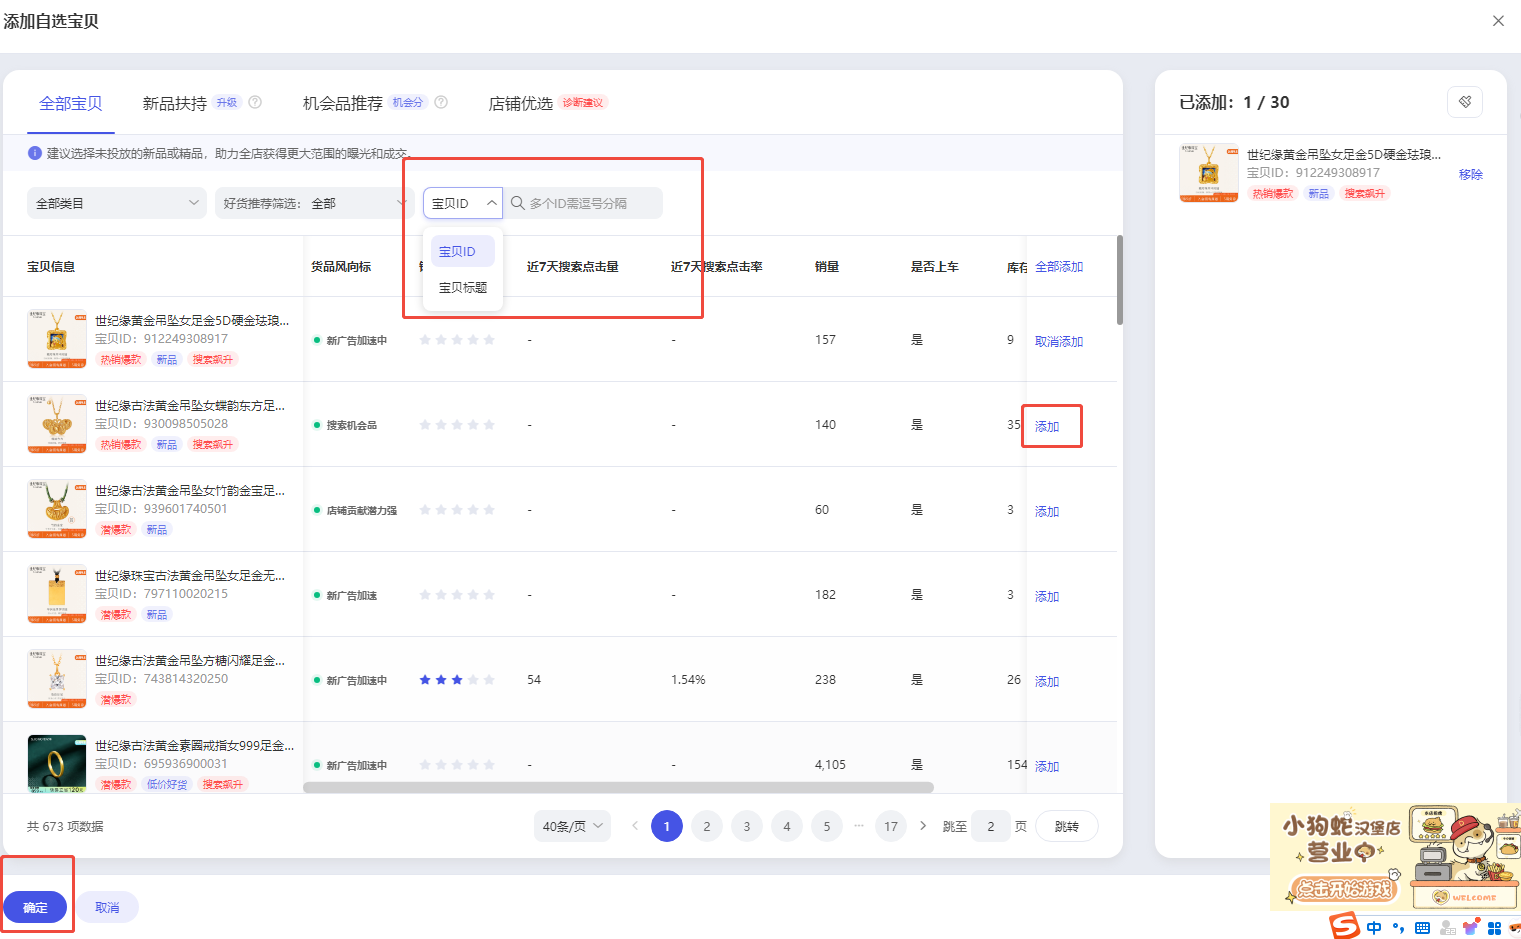Image resolution: width=1521 pixels, height=939 pixels.
Task: Toggle Sogou 中 language mode indicator
Action: pos(1374,928)
